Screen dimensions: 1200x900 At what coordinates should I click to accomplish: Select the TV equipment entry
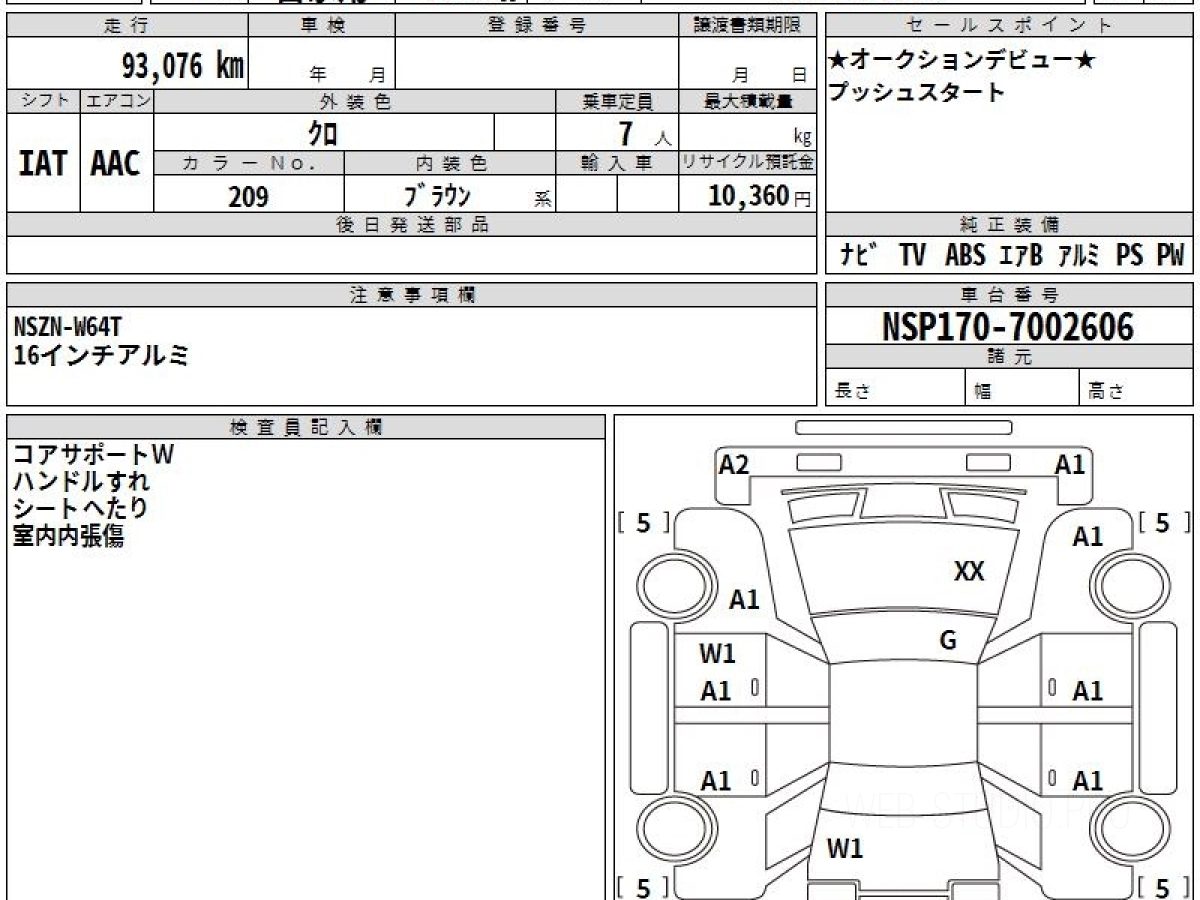pyautogui.click(x=912, y=256)
